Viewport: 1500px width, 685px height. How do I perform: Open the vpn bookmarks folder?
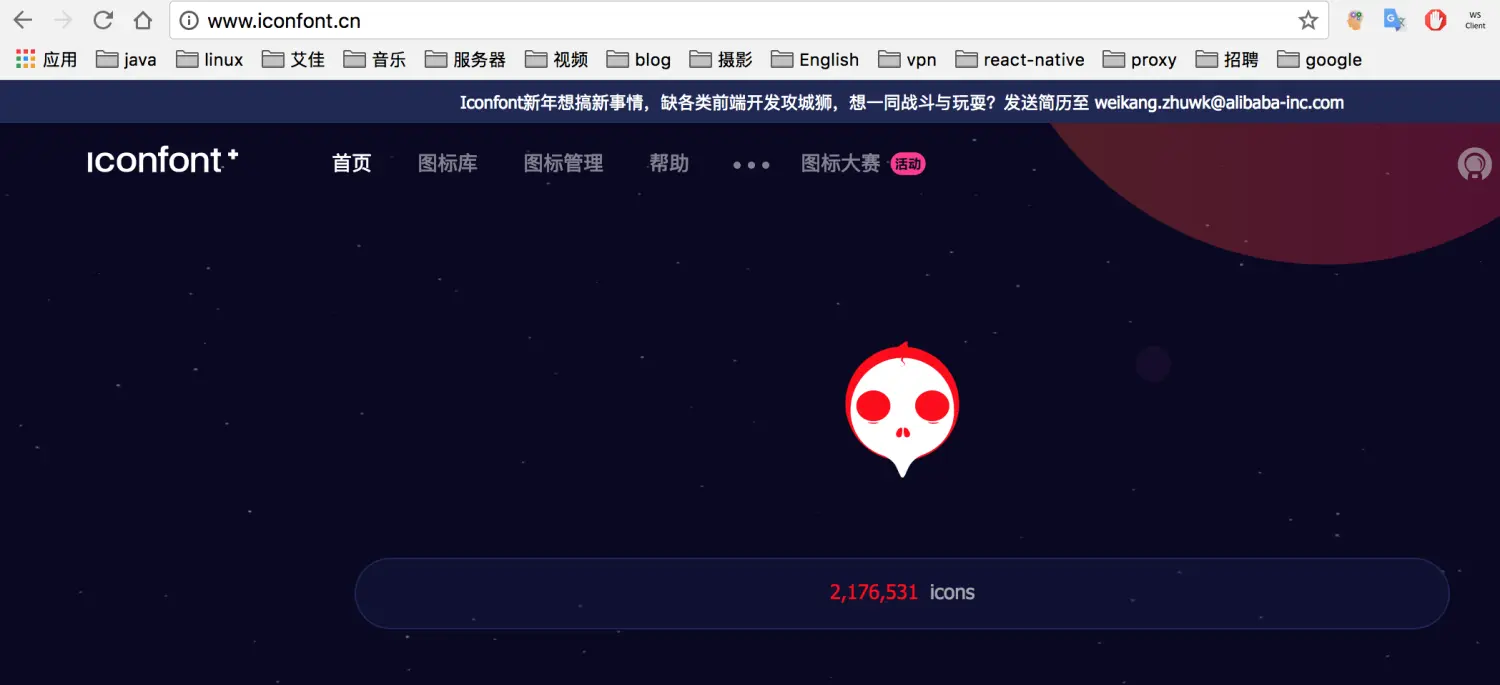click(x=908, y=60)
